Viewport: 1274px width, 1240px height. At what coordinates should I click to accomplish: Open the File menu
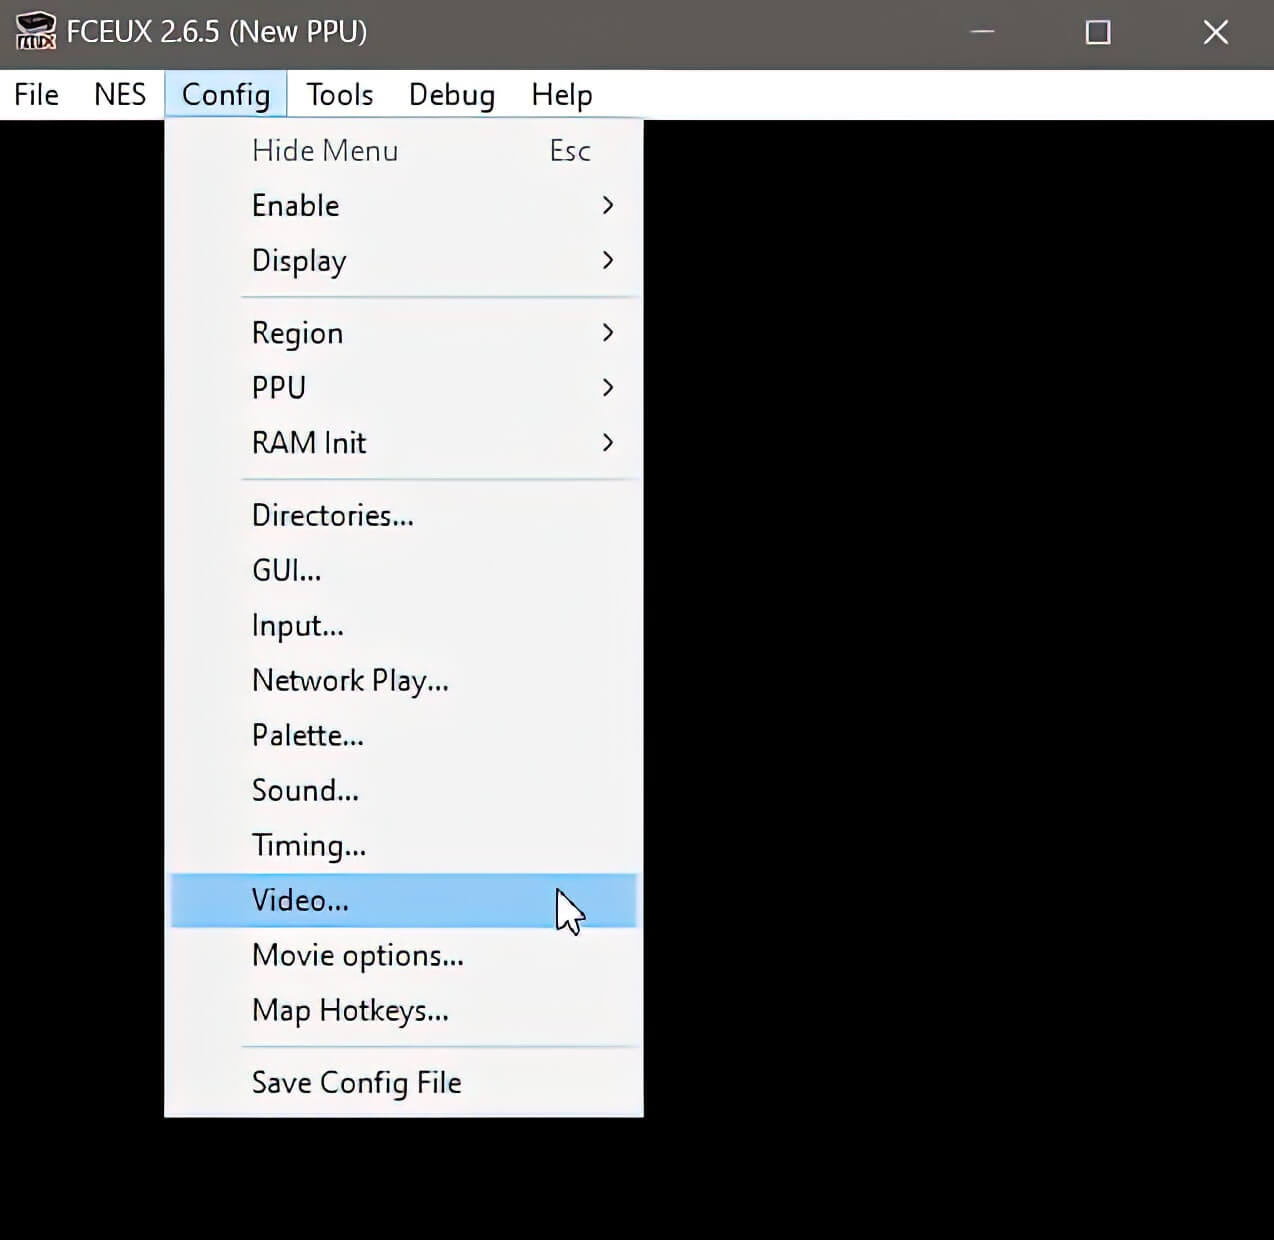point(35,94)
